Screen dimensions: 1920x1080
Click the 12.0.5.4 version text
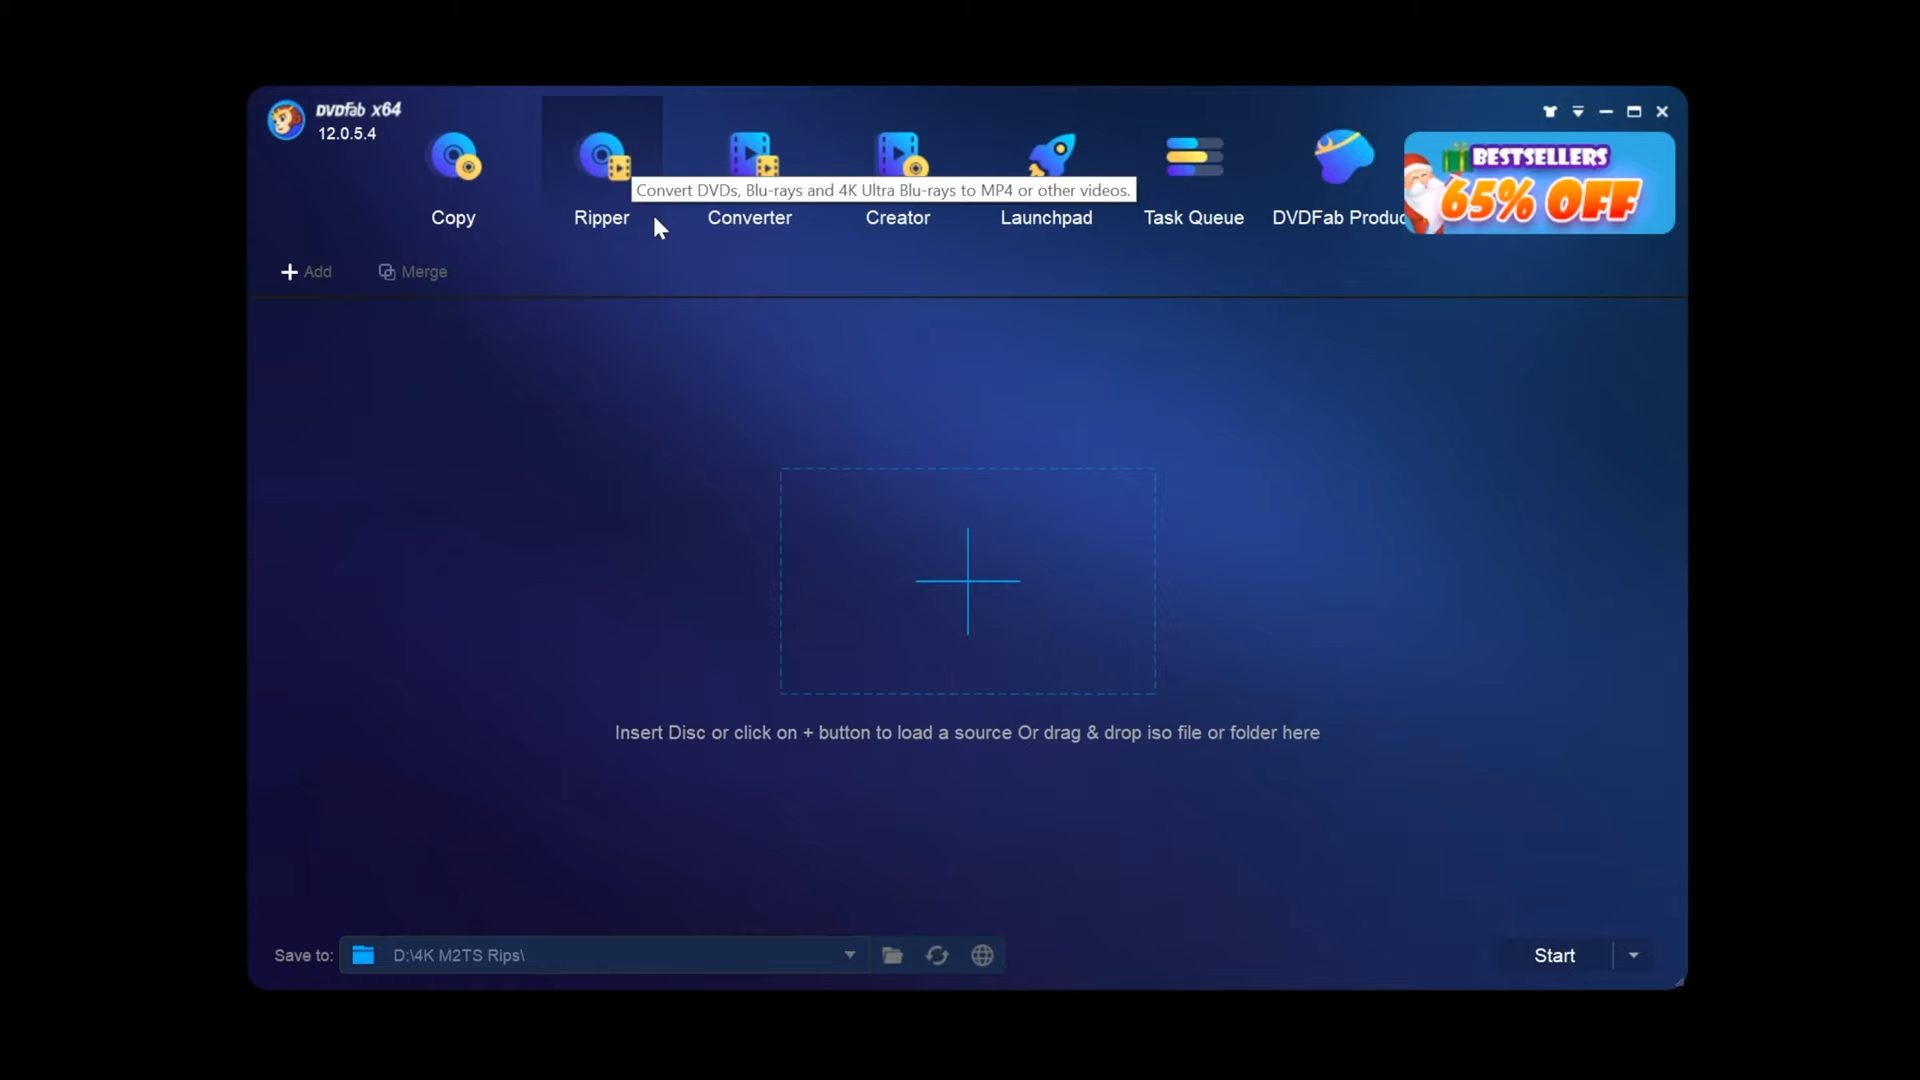347,134
